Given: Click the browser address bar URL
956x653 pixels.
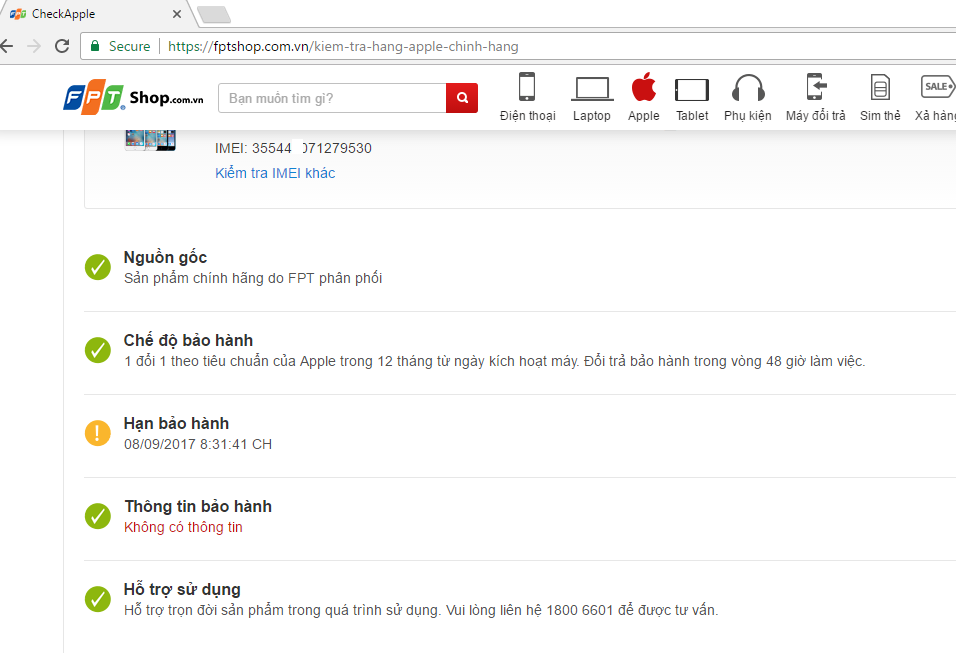Looking at the screenshot, I should point(343,46).
